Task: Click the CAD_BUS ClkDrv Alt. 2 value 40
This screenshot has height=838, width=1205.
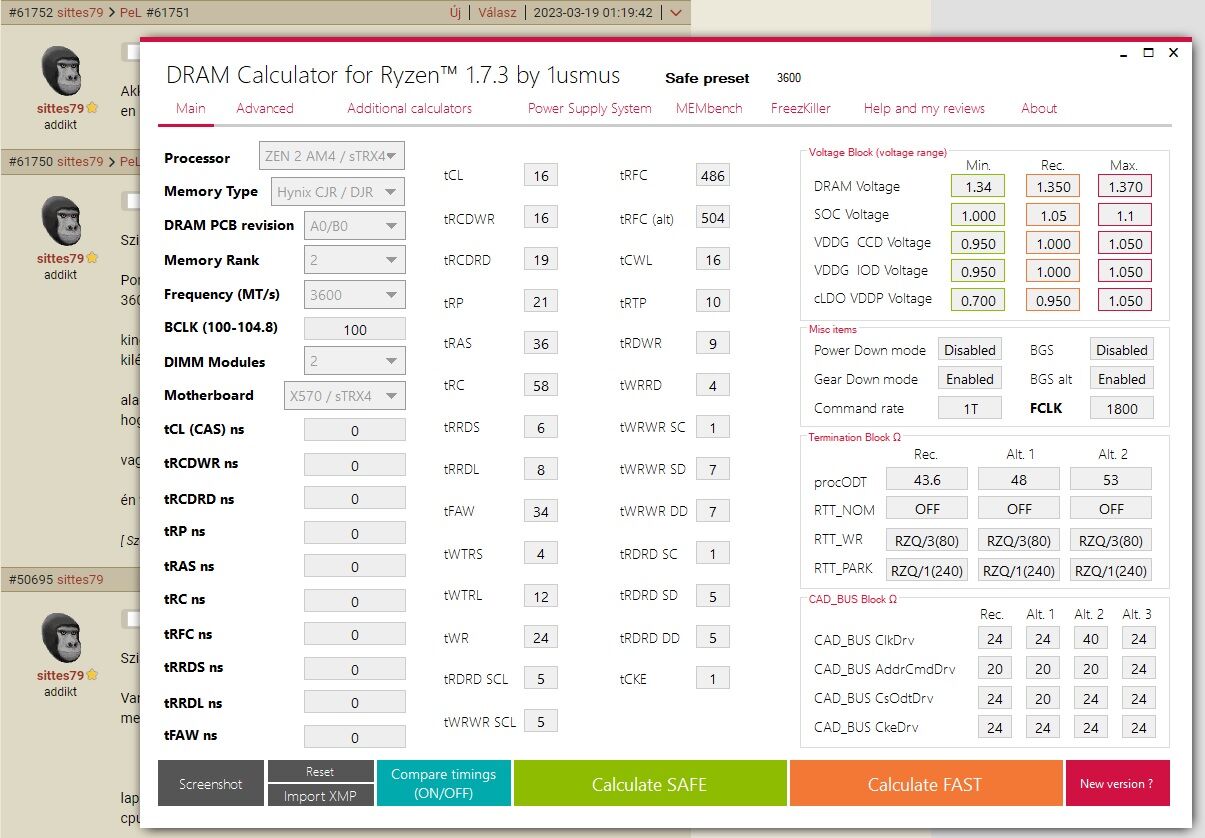Action: [x=1091, y=639]
